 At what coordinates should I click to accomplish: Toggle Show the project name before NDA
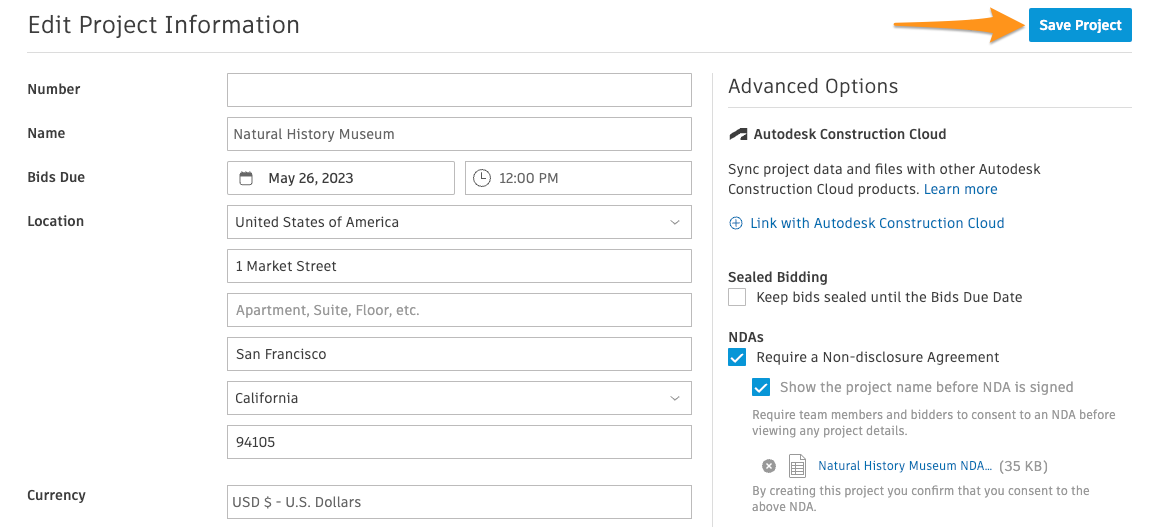point(761,387)
